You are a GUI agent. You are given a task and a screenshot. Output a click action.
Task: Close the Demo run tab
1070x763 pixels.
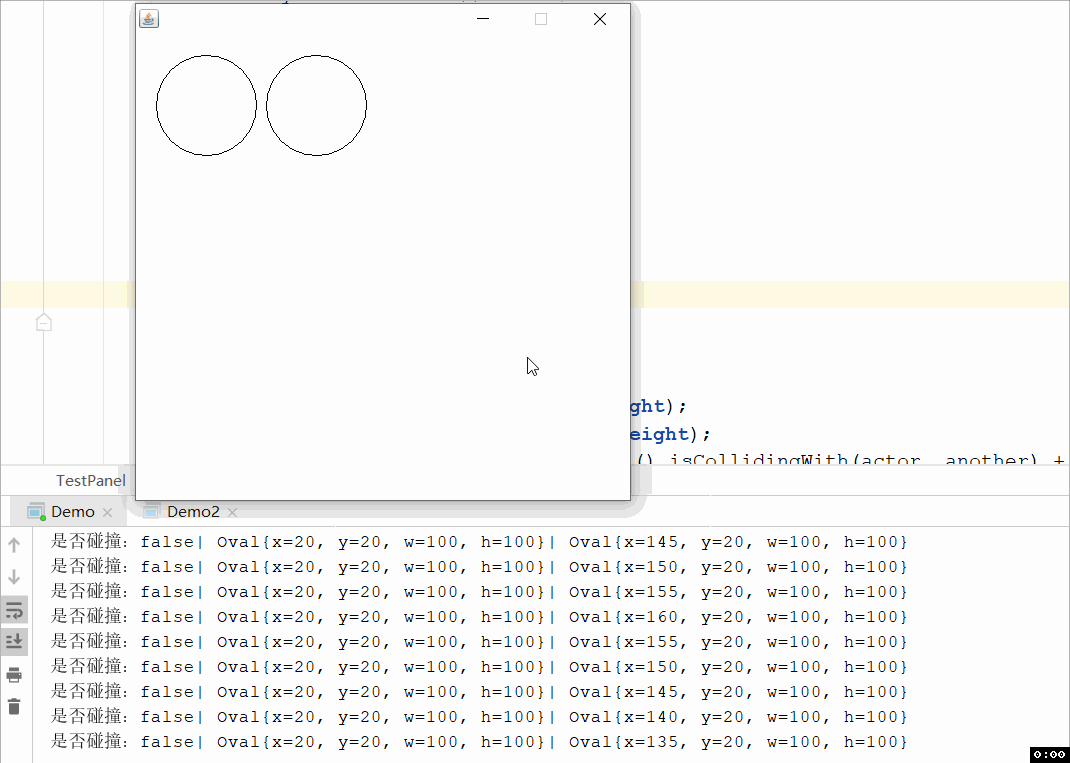click(x=107, y=513)
